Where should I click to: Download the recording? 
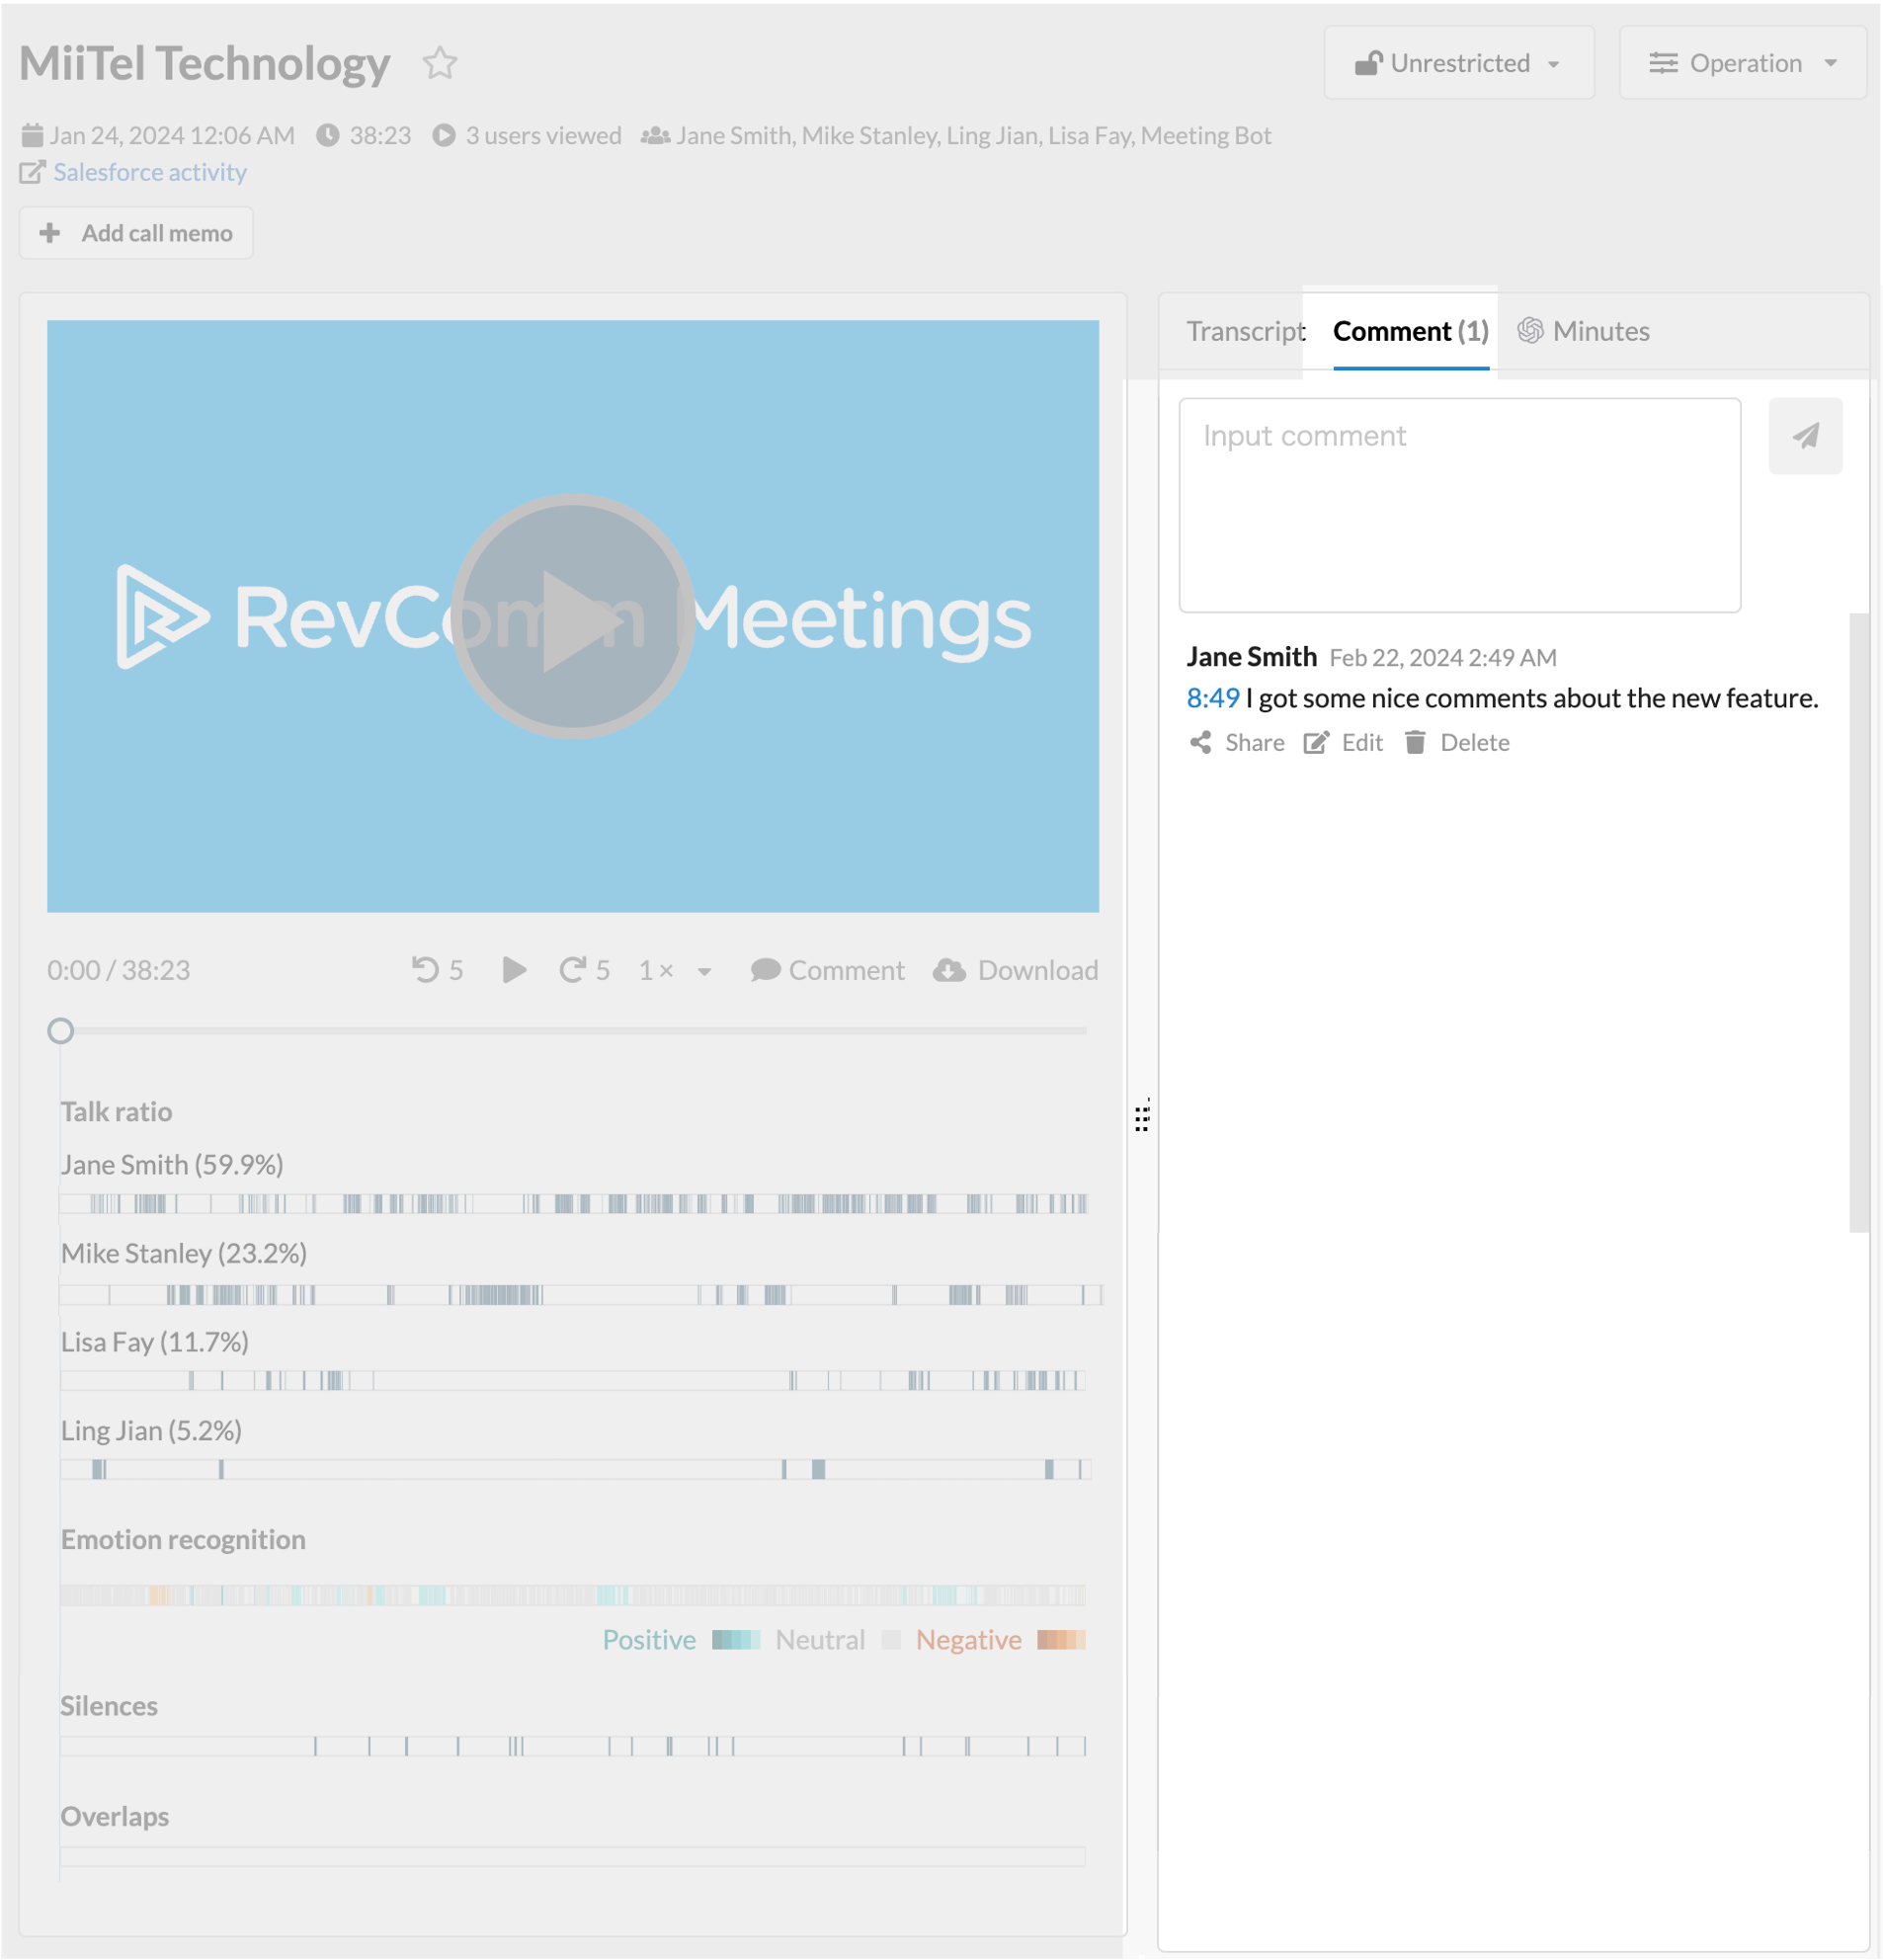(x=1016, y=970)
